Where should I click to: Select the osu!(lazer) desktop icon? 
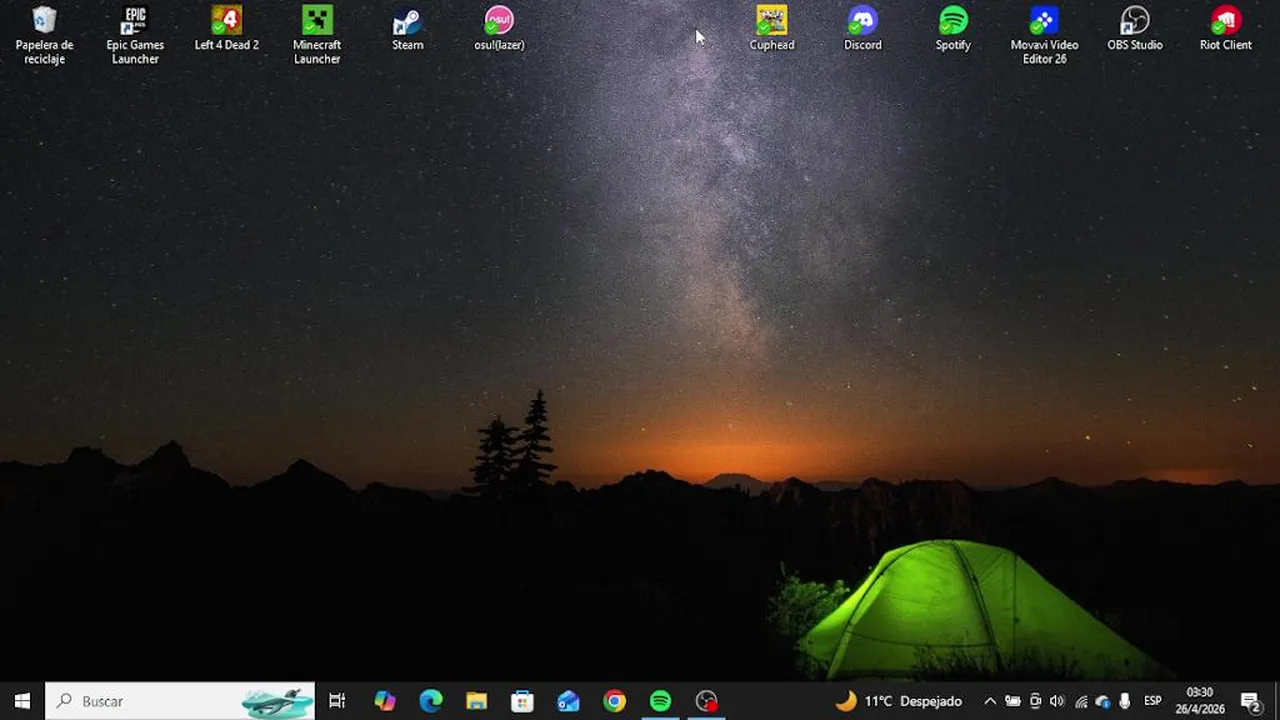tap(499, 28)
